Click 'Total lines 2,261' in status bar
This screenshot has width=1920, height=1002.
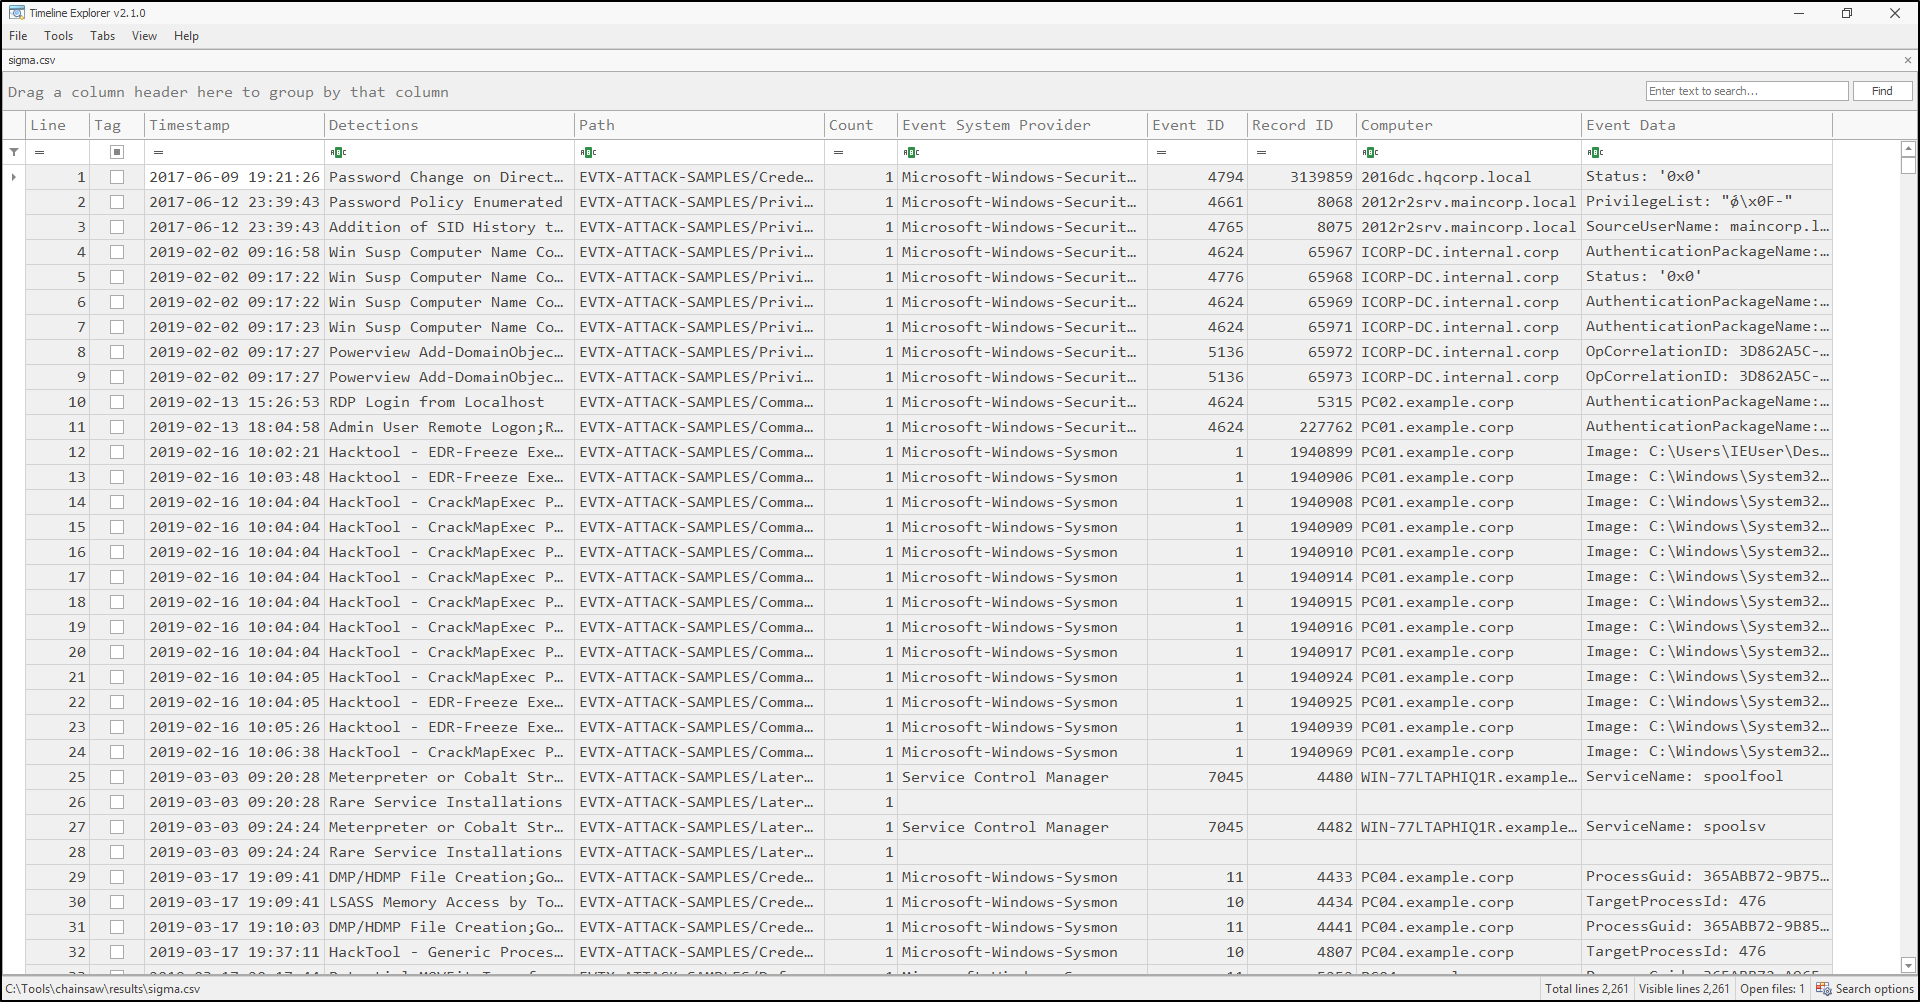[1586, 989]
